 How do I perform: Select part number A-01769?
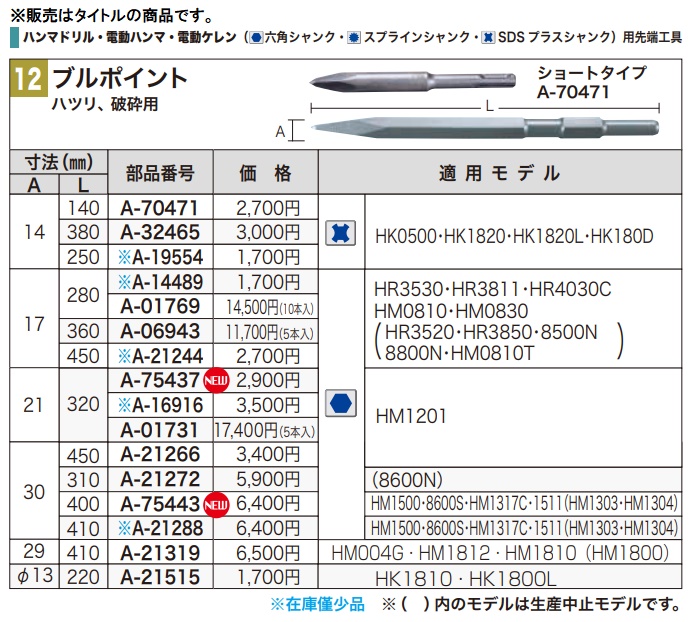pyautogui.click(x=160, y=306)
